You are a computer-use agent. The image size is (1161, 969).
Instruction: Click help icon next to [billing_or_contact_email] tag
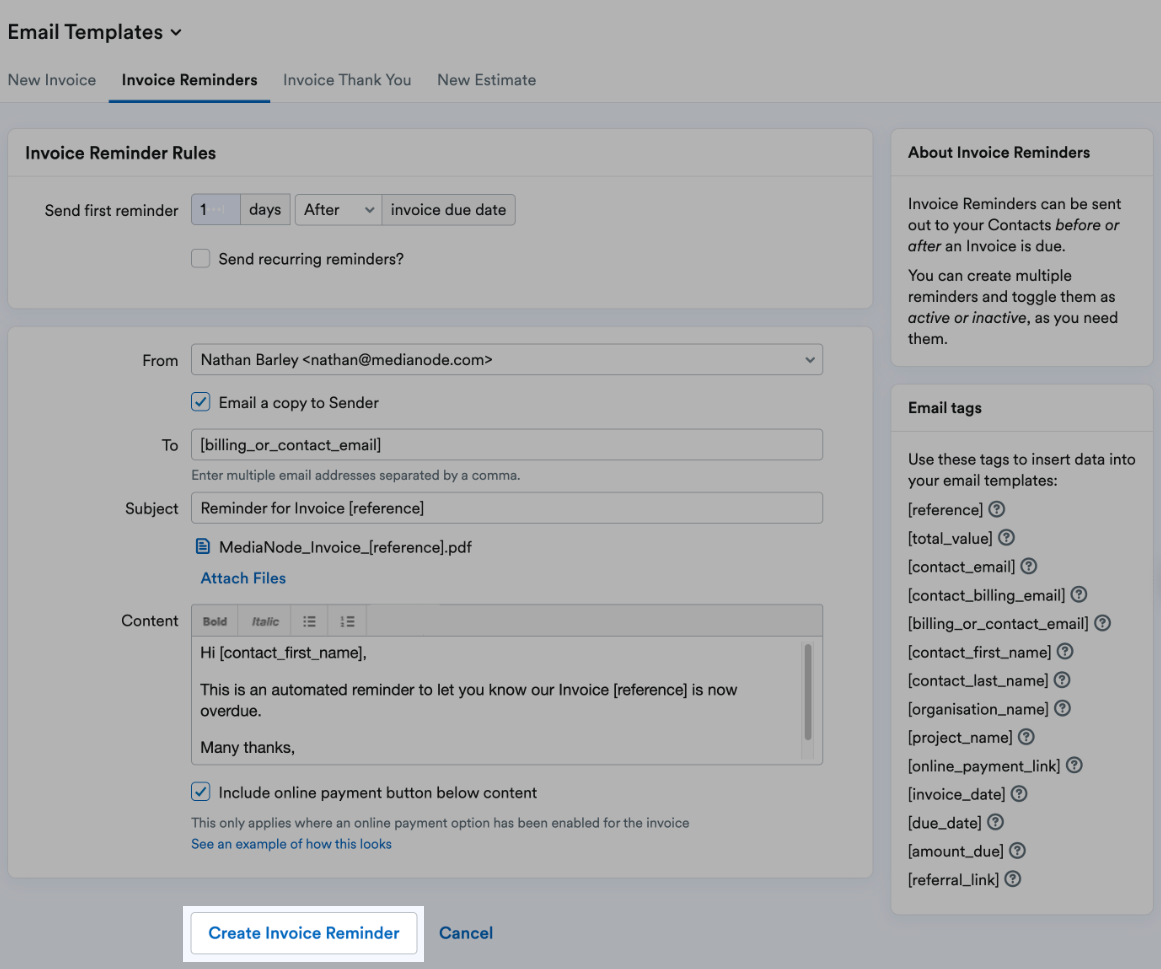[1103, 623]
